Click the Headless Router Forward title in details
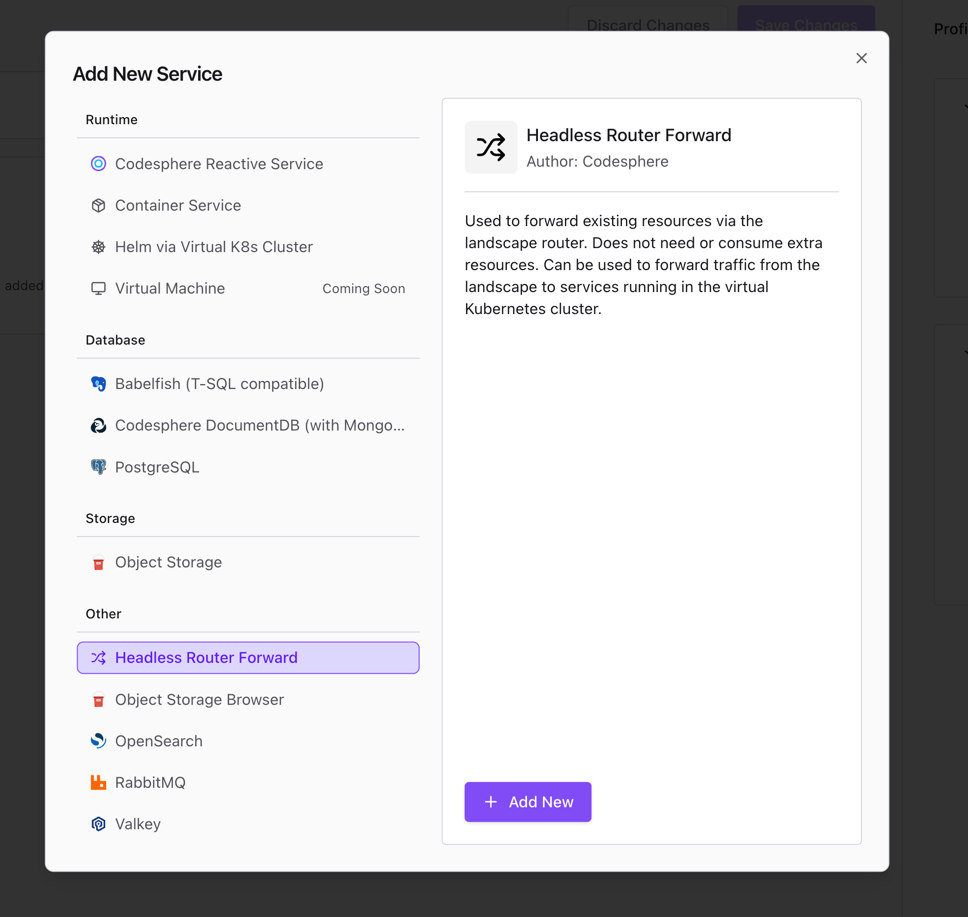968x917 pixels. point(628,135)
